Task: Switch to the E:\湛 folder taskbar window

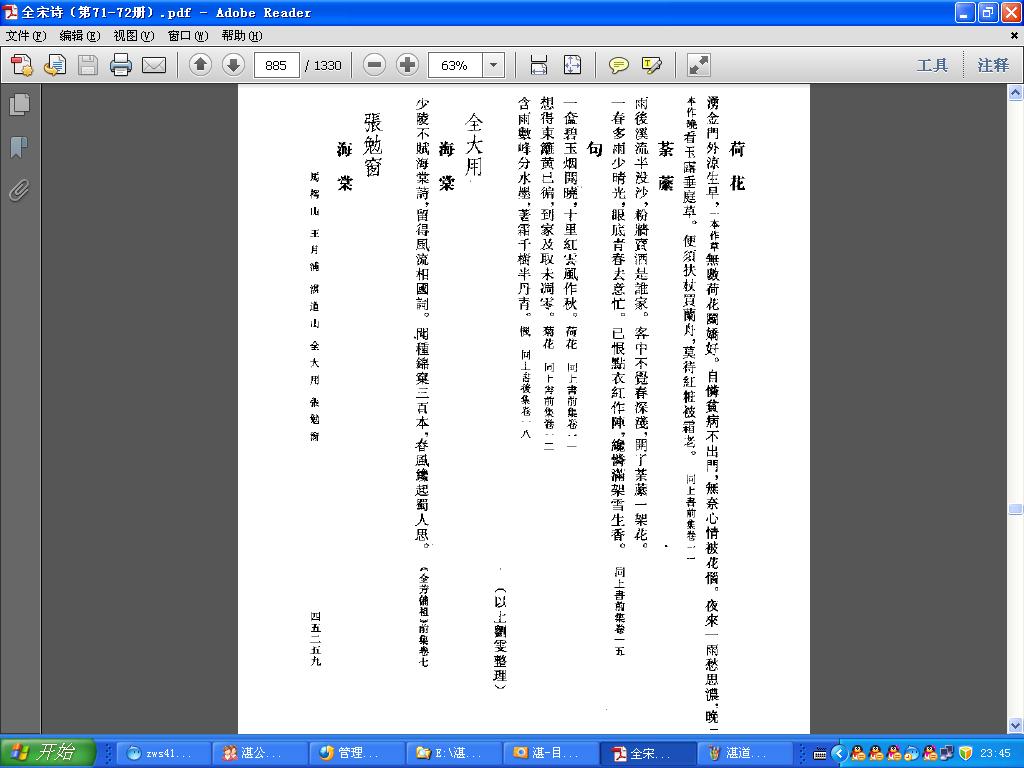Action: [x=455, y=753]
